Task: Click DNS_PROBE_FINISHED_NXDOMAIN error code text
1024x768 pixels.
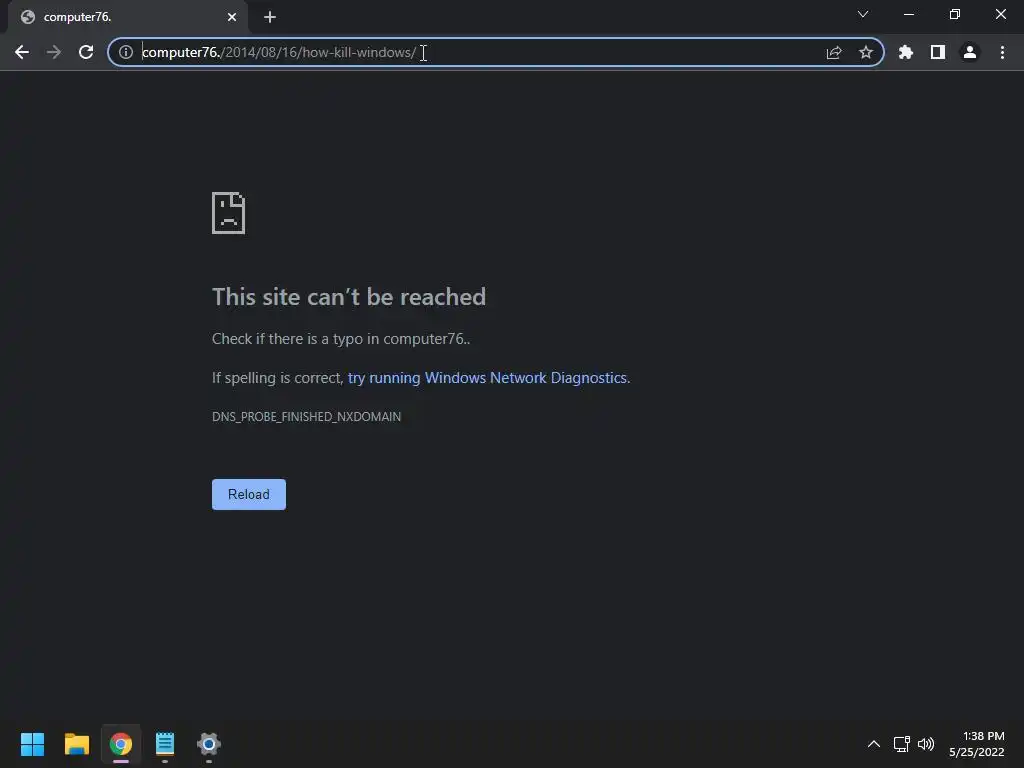Action: tap(306, 417)
